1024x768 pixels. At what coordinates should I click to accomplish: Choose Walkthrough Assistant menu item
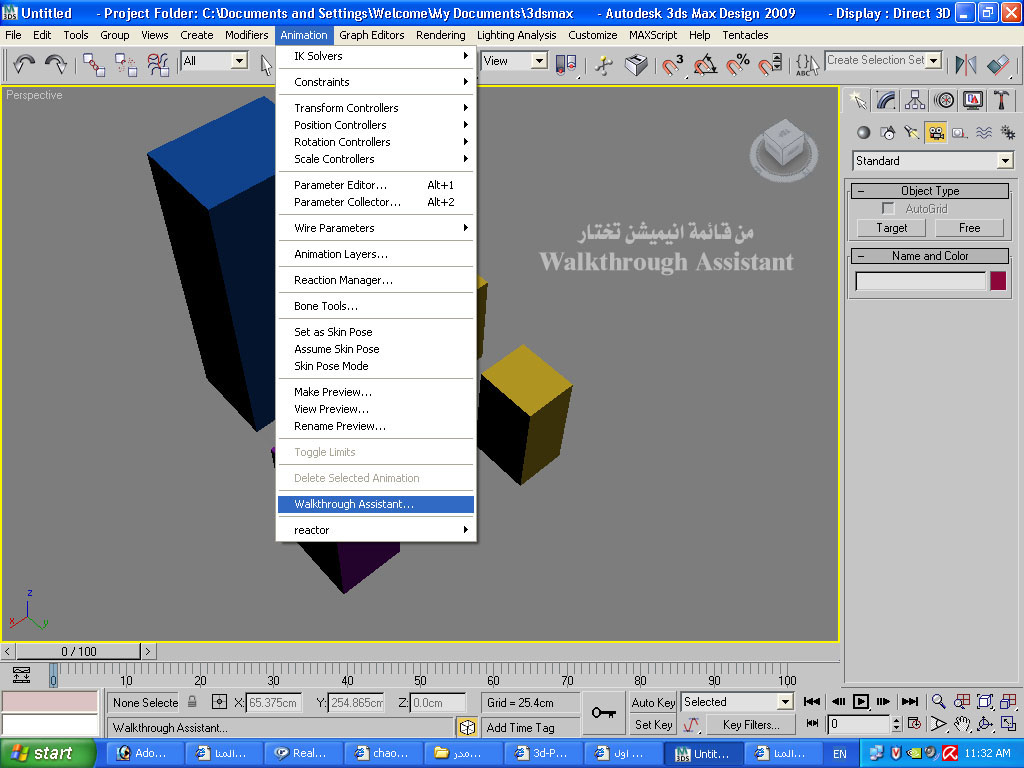click(376, 504)
